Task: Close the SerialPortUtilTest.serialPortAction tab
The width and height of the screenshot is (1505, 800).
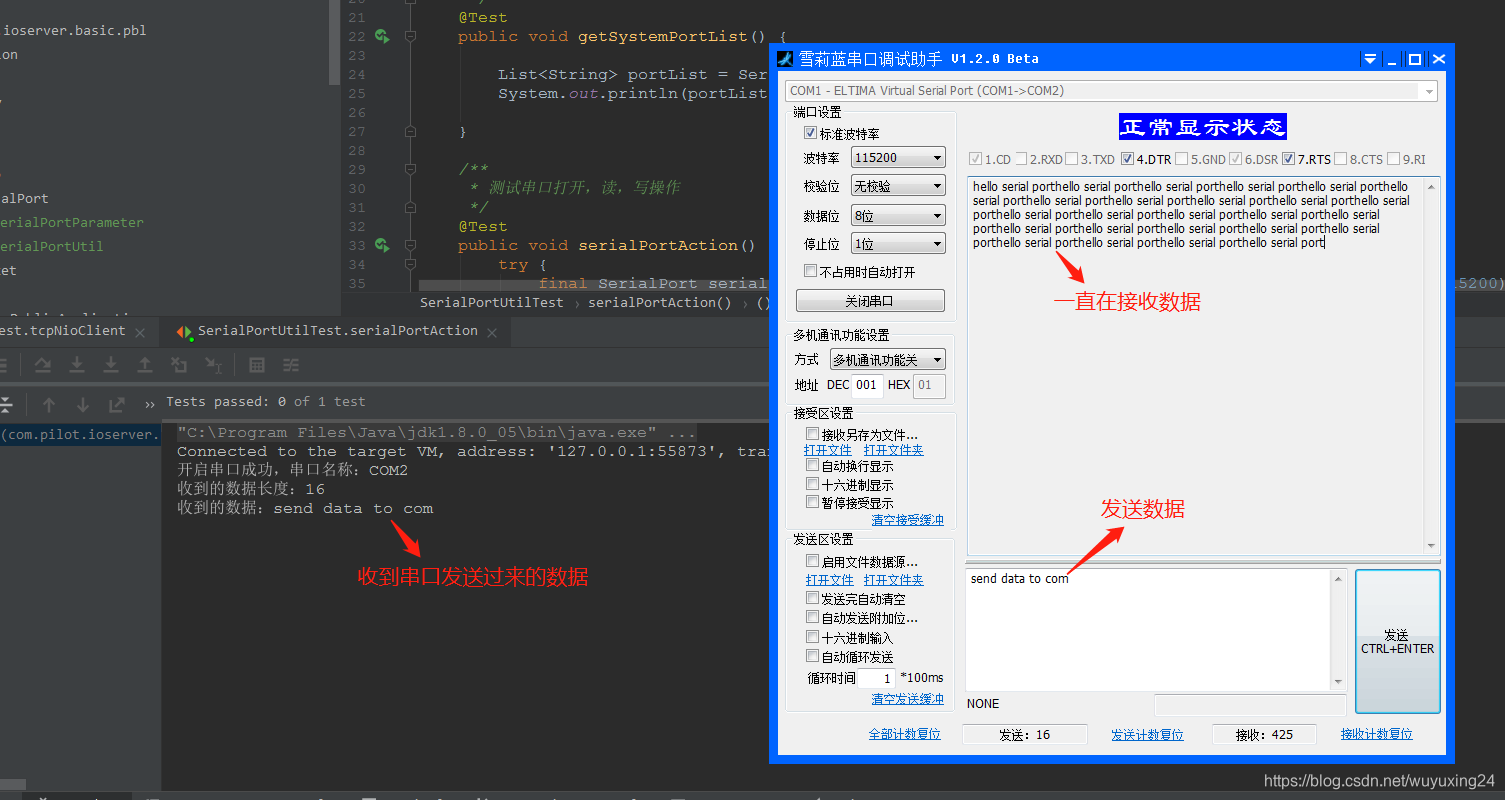Action: [493, 332]
